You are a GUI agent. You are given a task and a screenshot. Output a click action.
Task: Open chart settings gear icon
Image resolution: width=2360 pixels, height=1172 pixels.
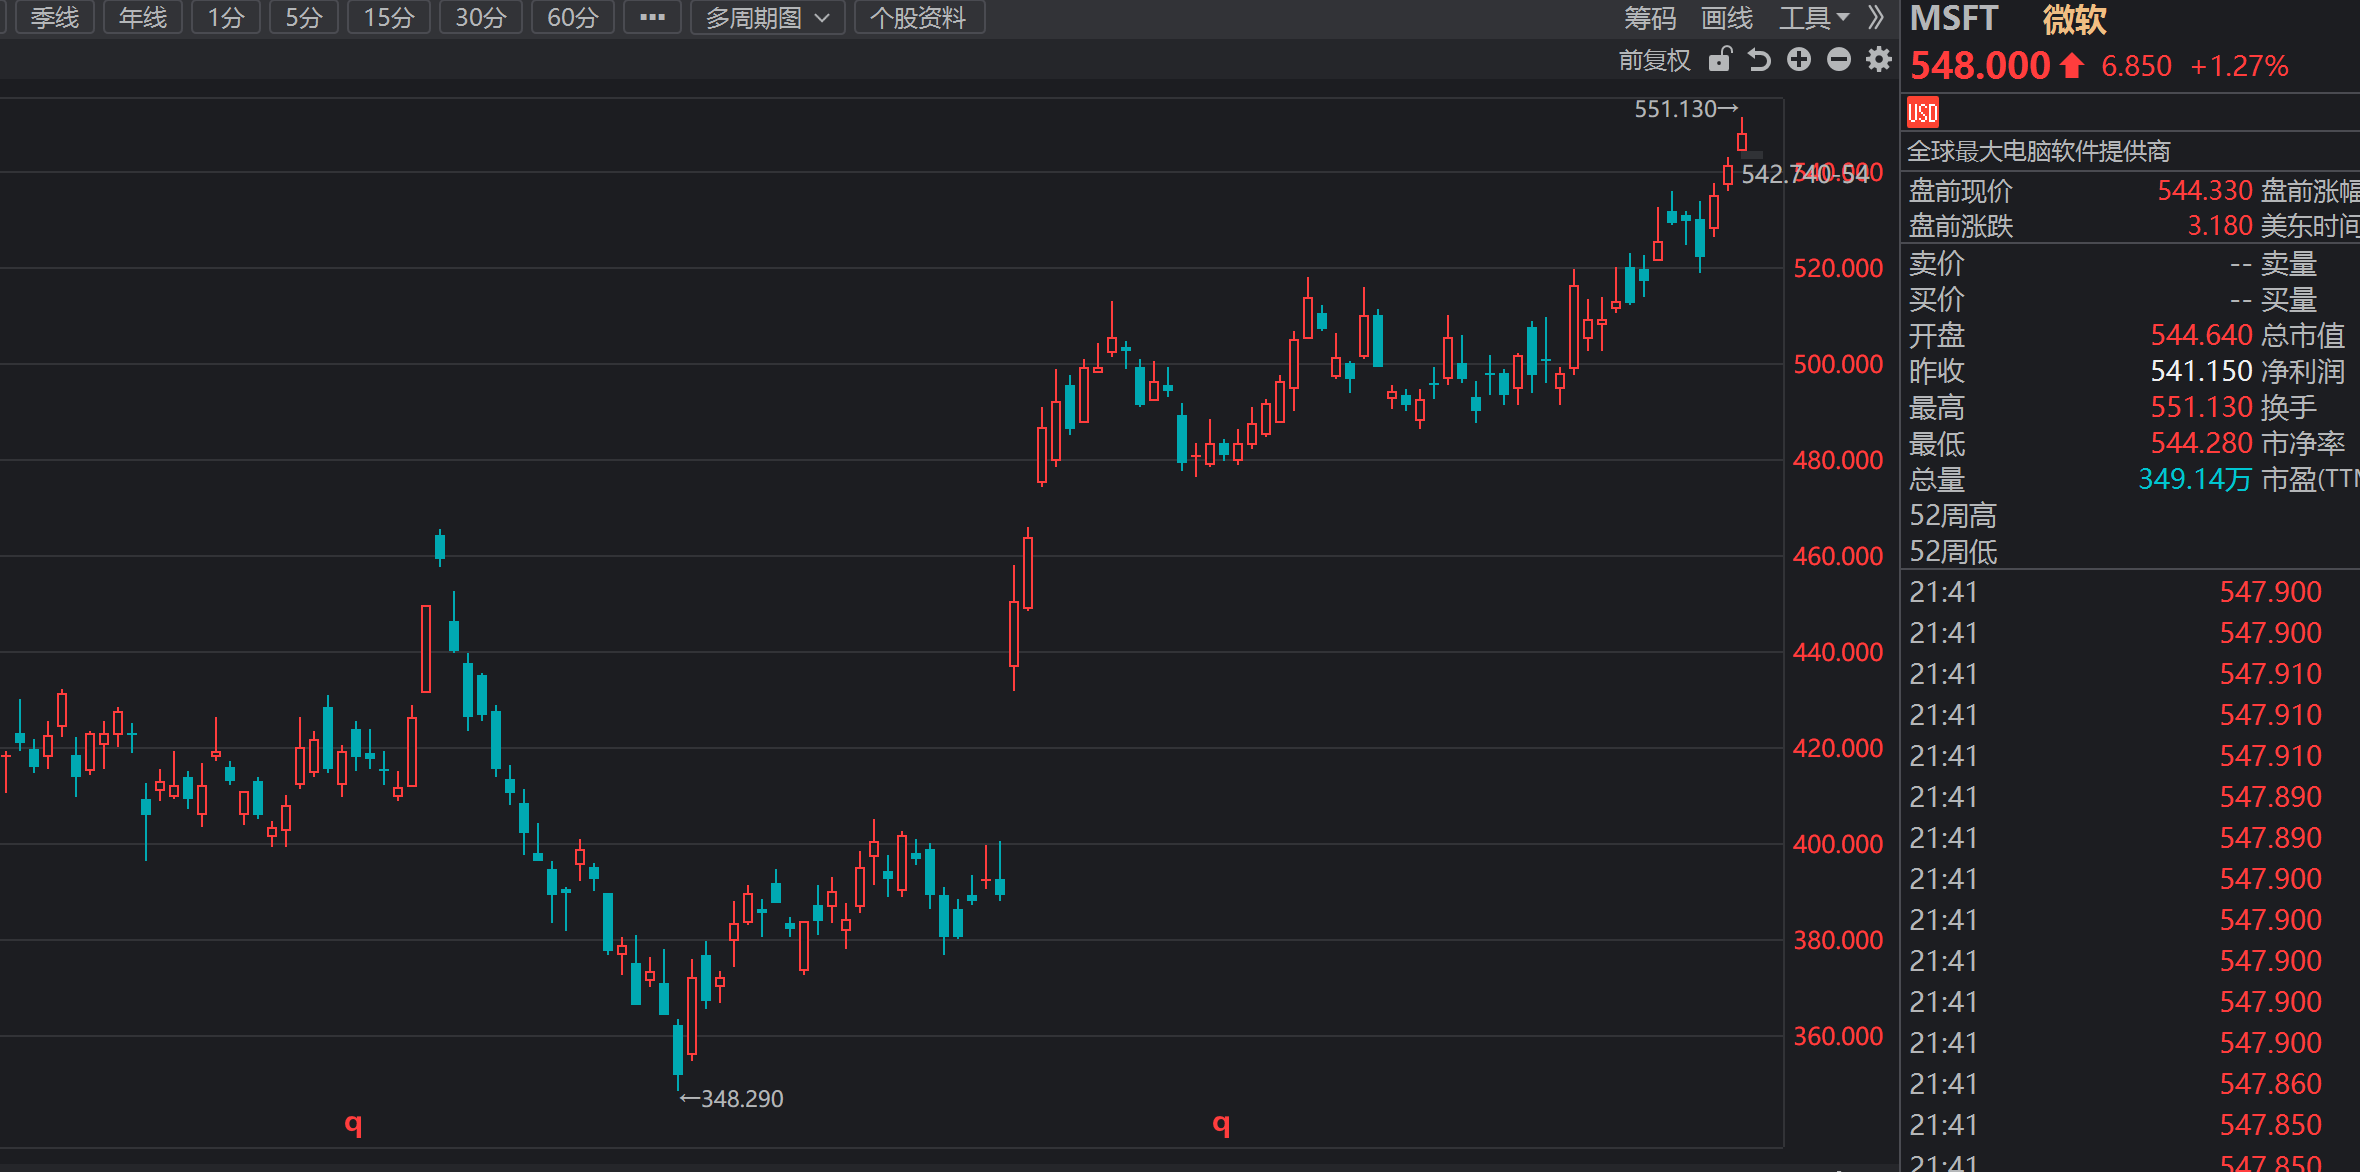coord(1879,60)
